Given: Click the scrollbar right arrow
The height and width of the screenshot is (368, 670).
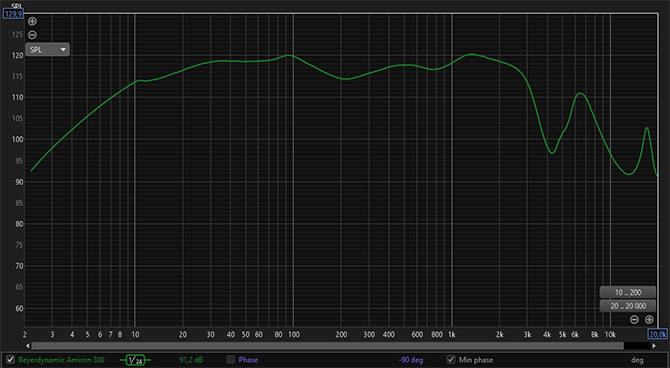Looking at the screenshot, I should (x=654, y=345).
